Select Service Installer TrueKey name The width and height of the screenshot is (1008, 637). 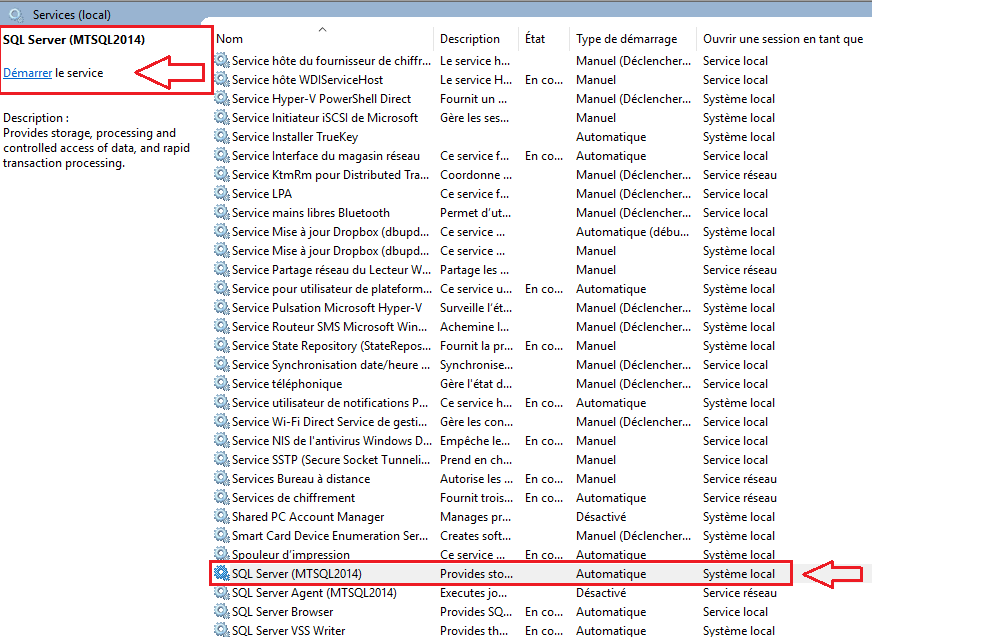[x=295, y=137]
